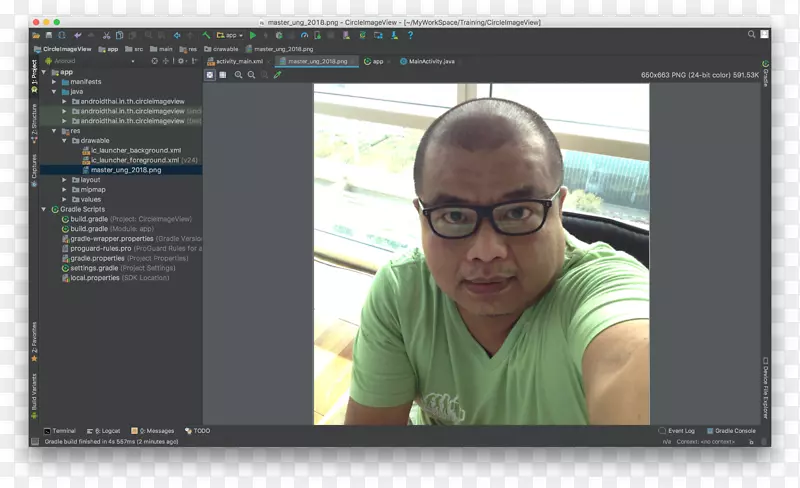This screenshot has width=800, height=488.
Task: Select ic_launcher_background.xml in the tree
Action: [x=132, y=150]
